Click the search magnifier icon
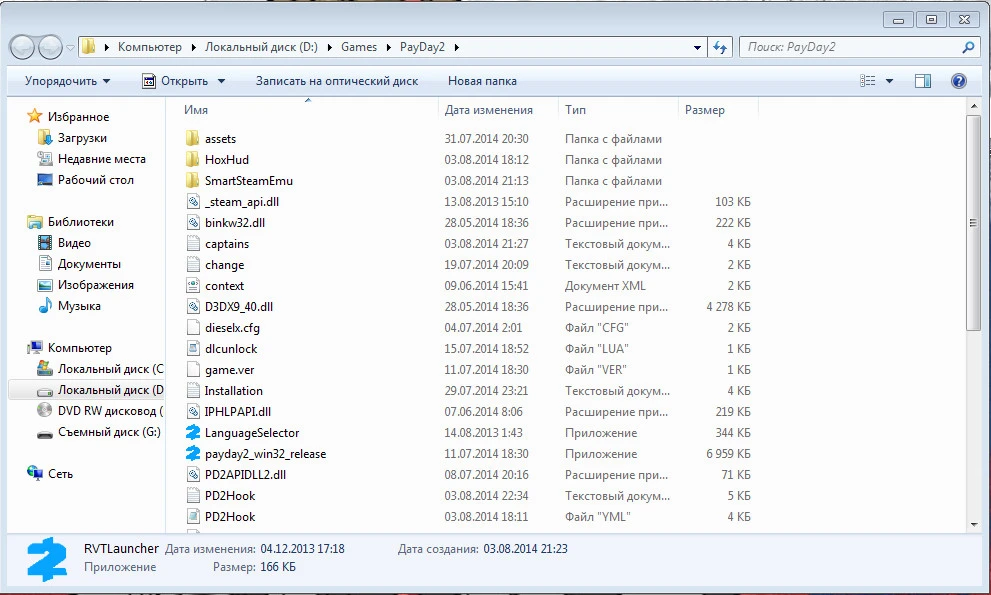Viewport: 991px width, 595px height. (968, 47)
